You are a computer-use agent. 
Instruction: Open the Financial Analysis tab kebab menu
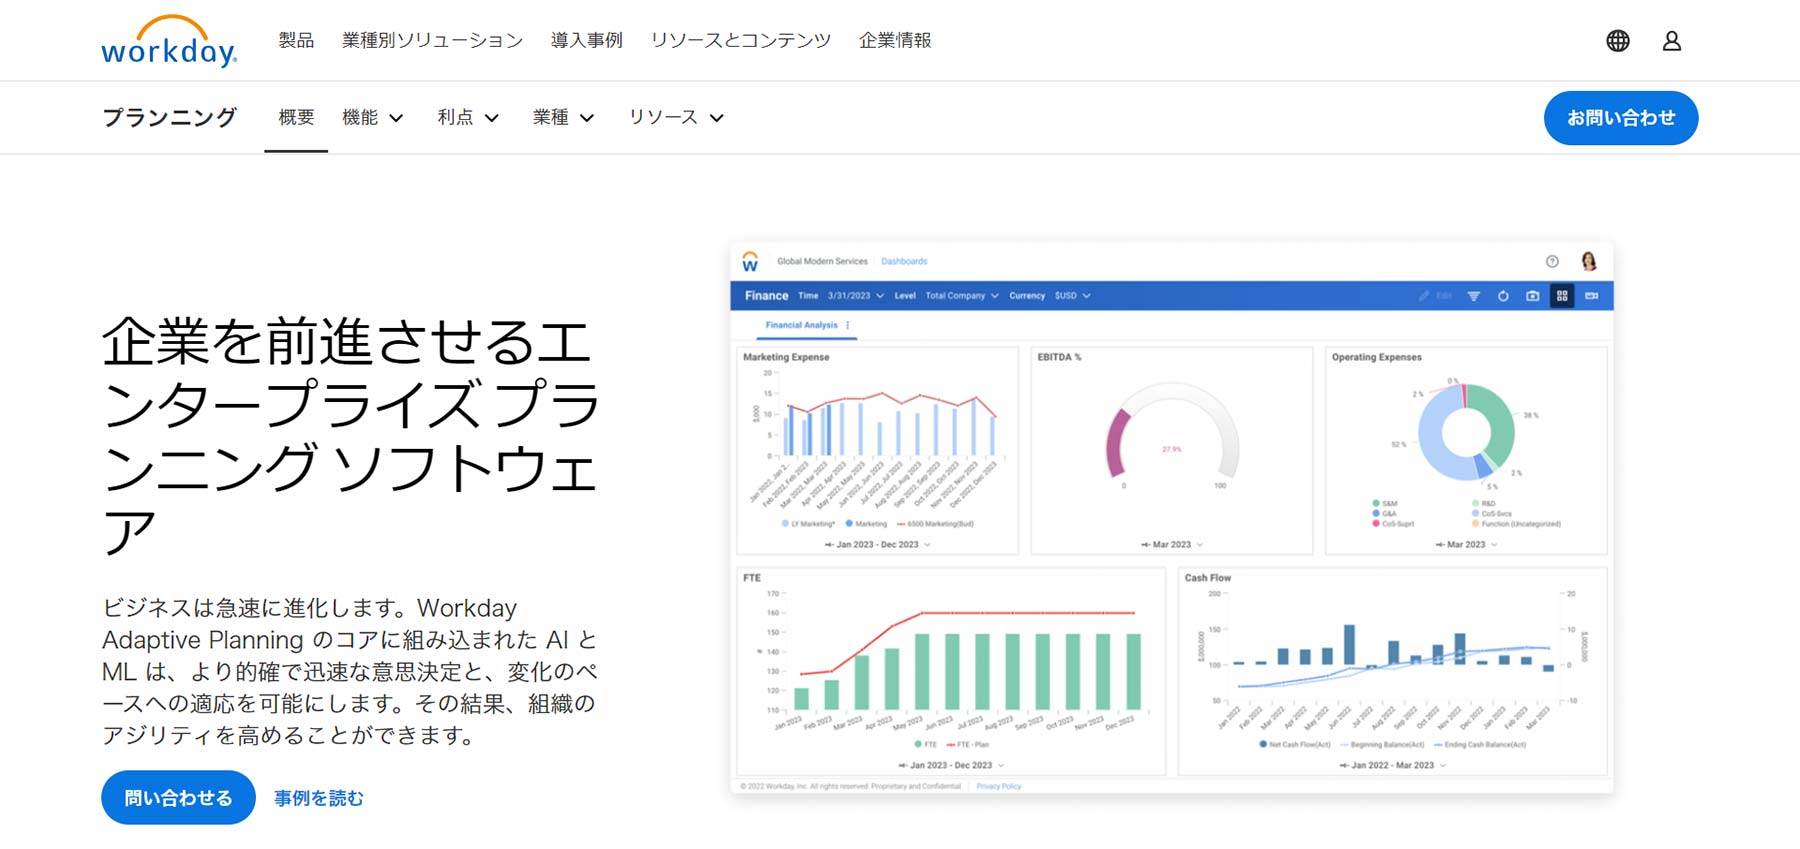[848, 325]
